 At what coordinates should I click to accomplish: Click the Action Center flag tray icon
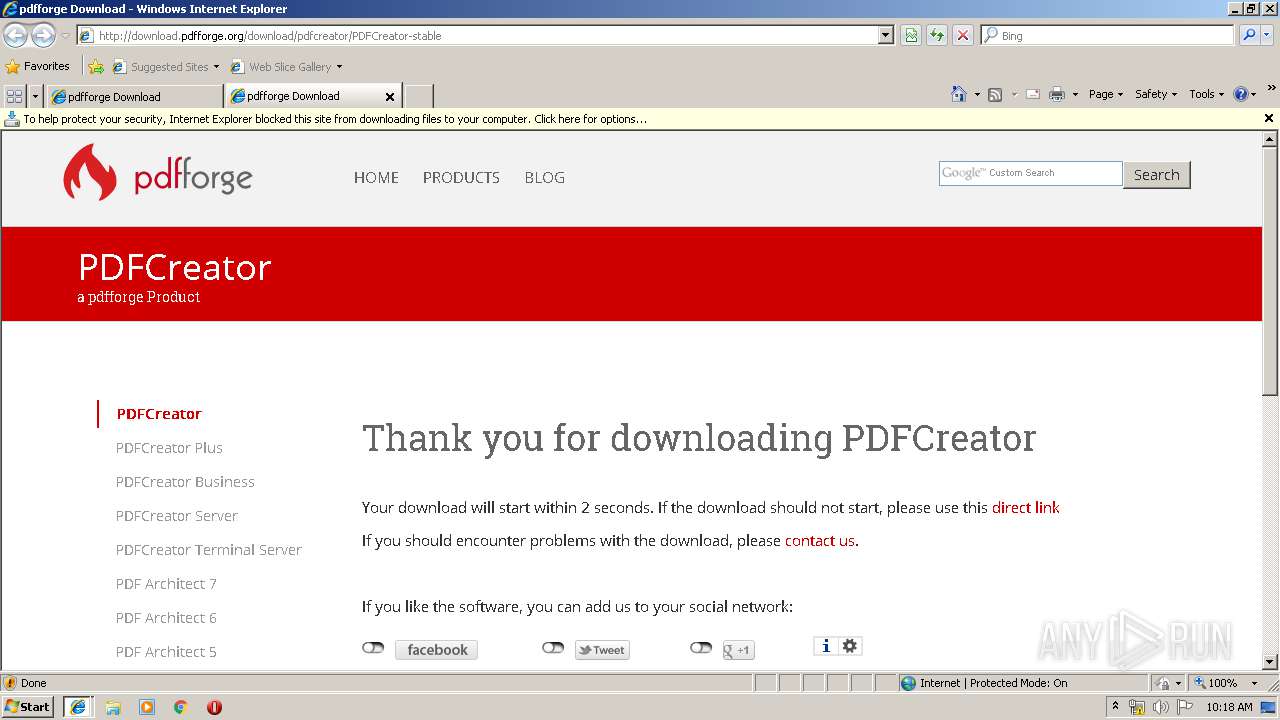pos(1185,707)
